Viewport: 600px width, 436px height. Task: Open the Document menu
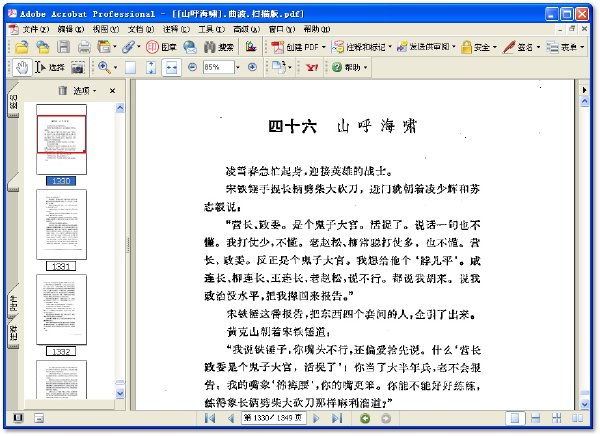click(141, 29)
